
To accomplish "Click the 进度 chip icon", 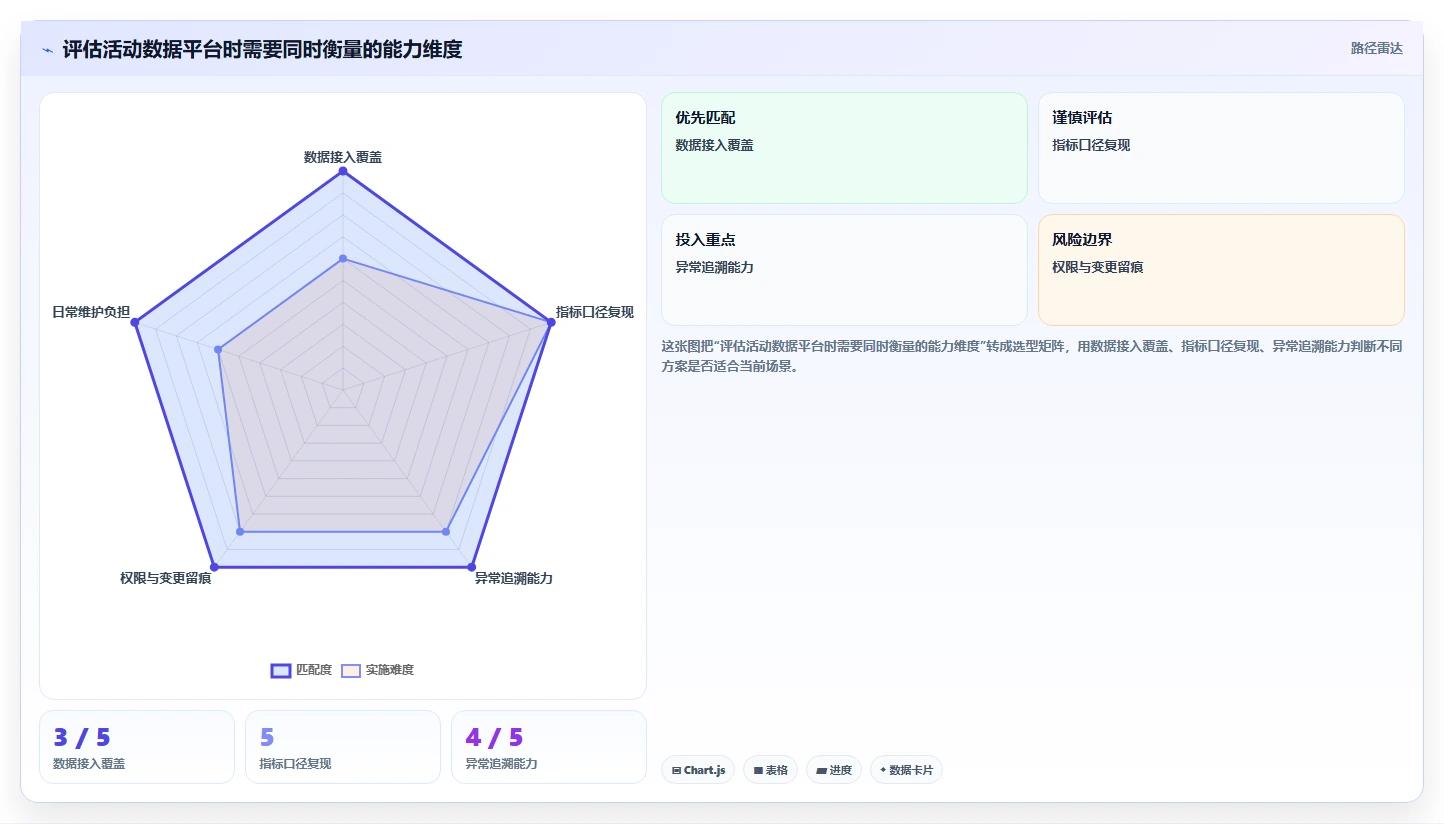I will pos(821,770).
